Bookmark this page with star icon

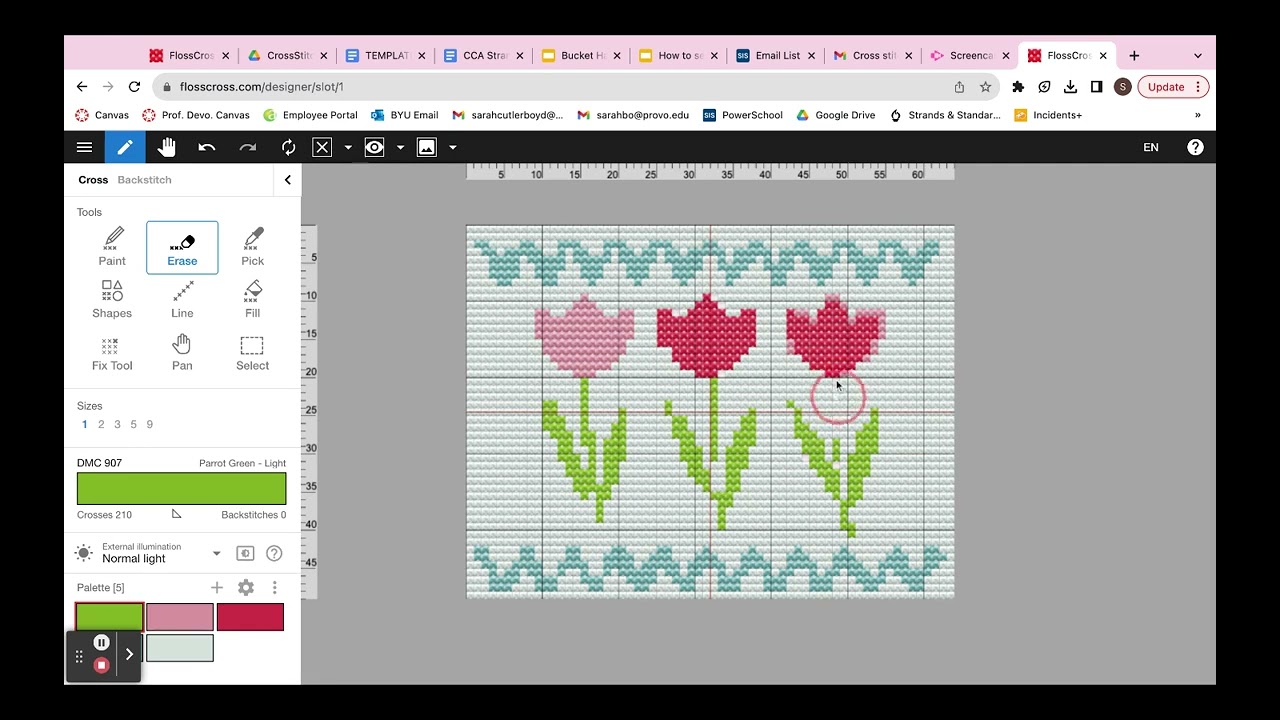tap(985, 87)
